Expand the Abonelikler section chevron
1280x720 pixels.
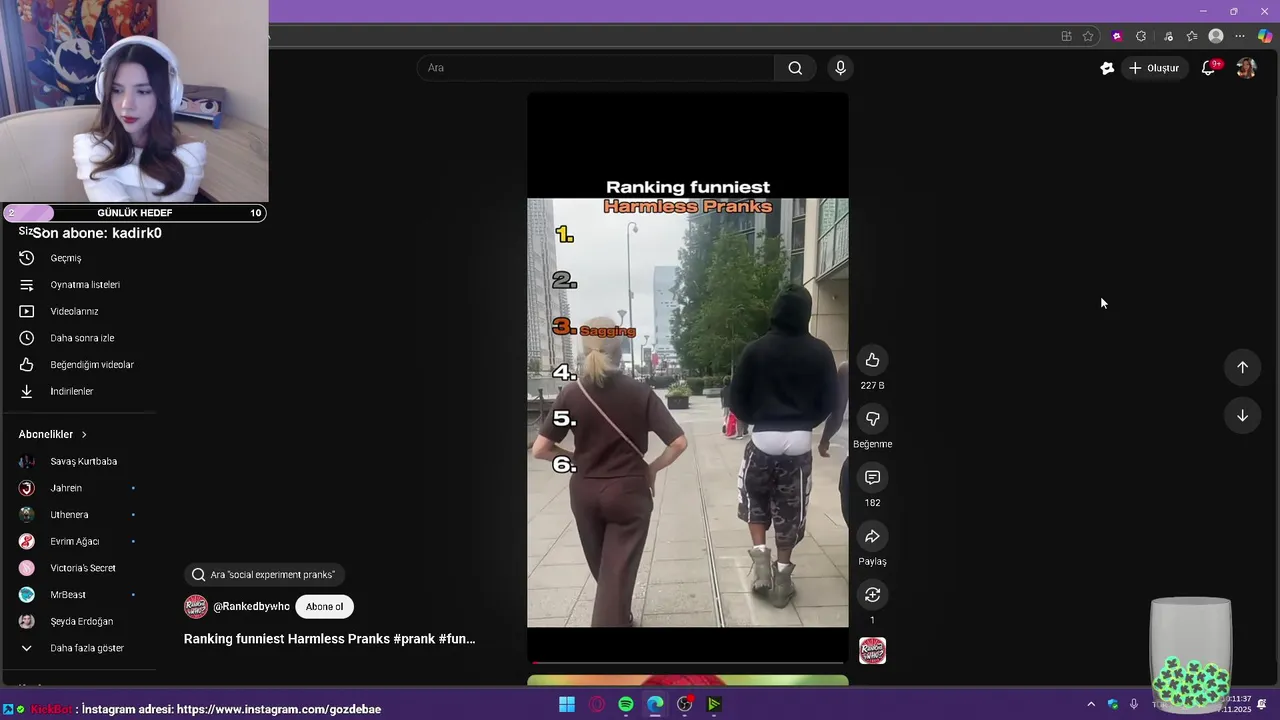[x=84, y=435]
